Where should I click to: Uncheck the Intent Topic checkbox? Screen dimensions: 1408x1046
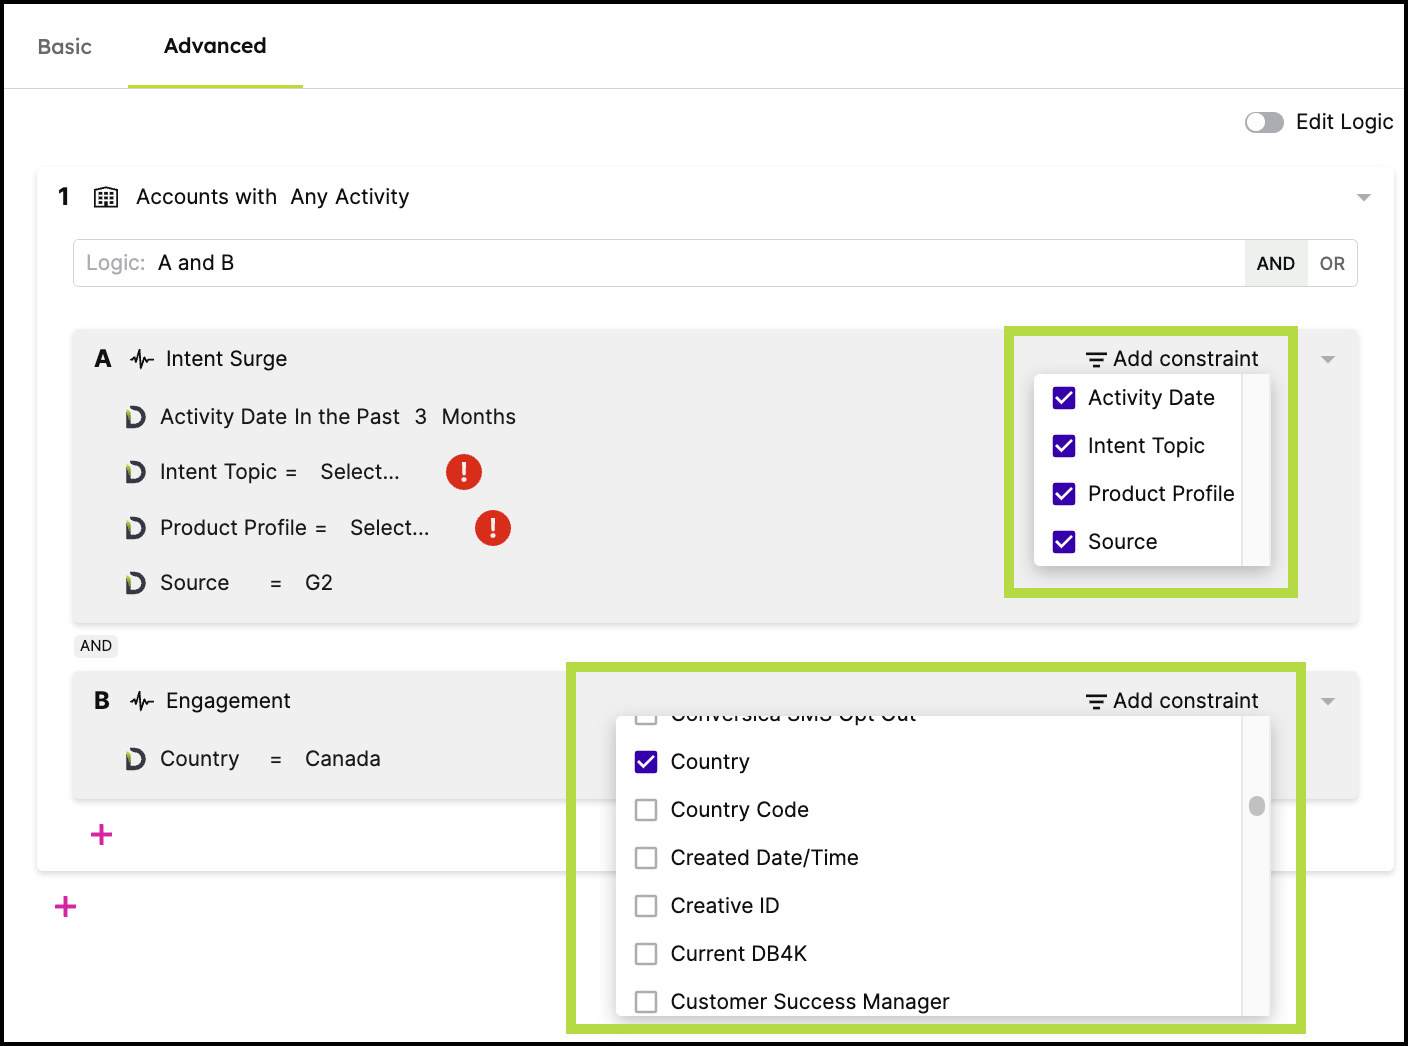tap(1064, 446)
